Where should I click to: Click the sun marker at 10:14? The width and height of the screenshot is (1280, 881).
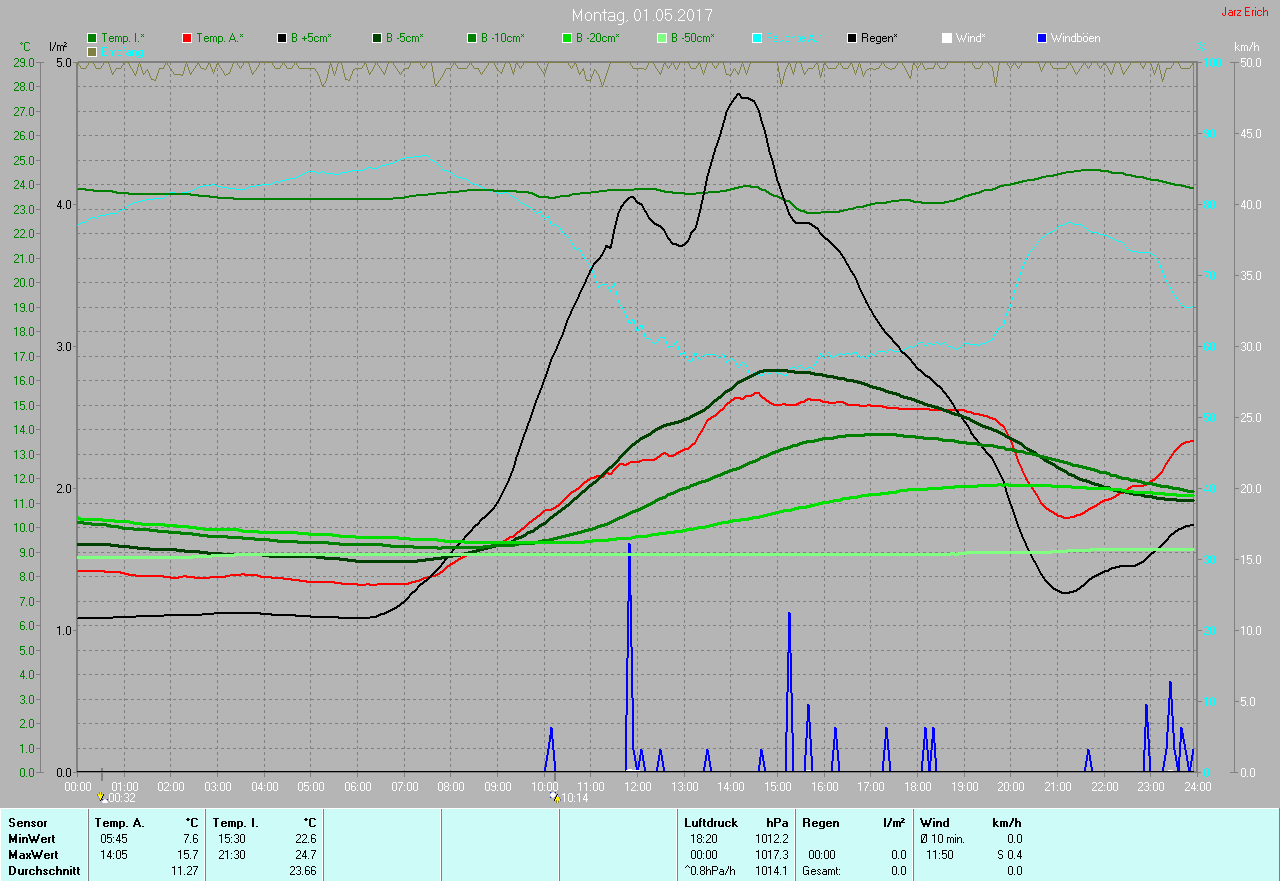[x=555, y=797]
